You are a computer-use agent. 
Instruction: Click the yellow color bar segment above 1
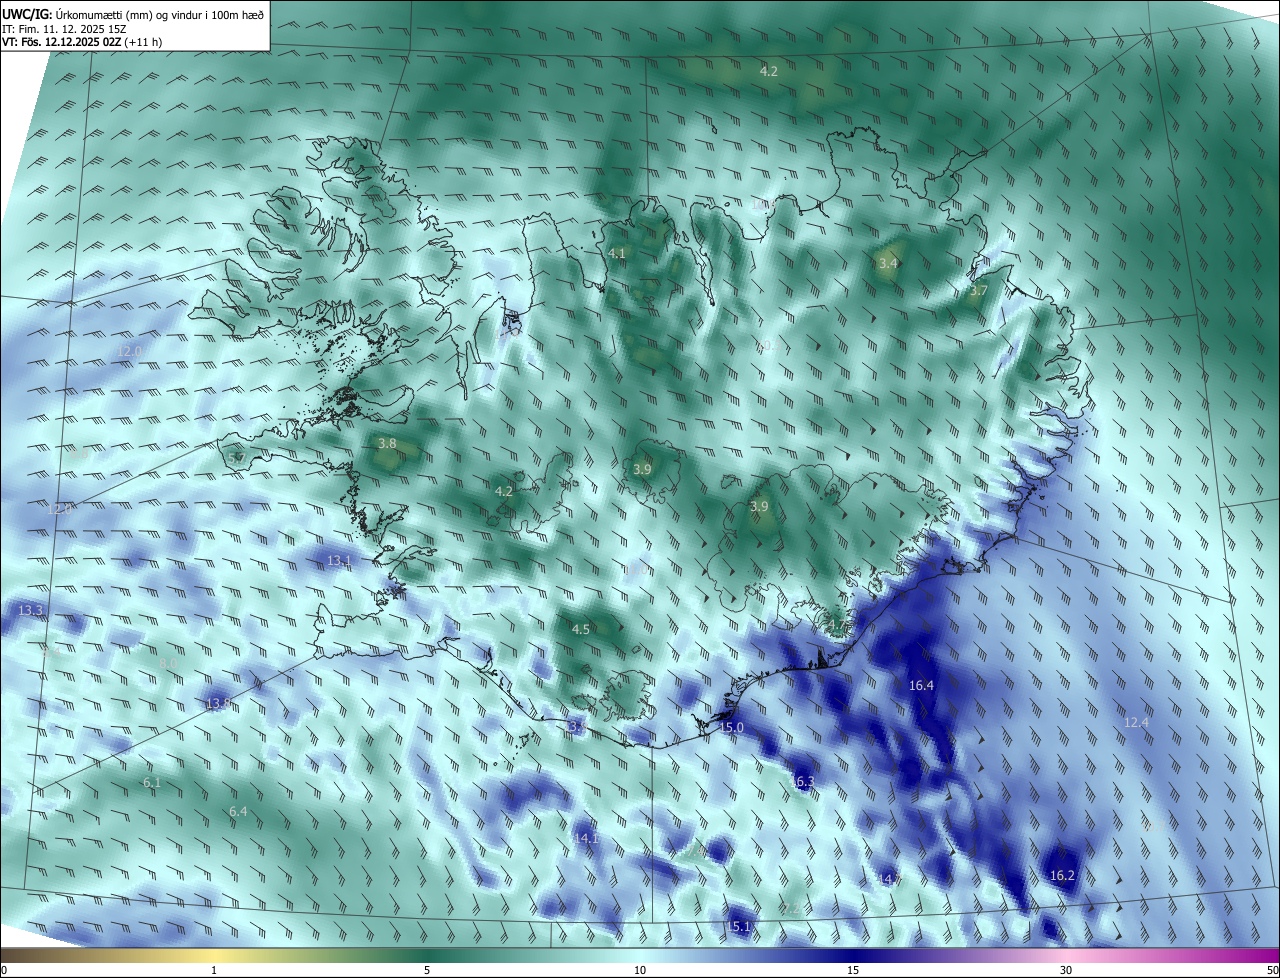point(214,955)
